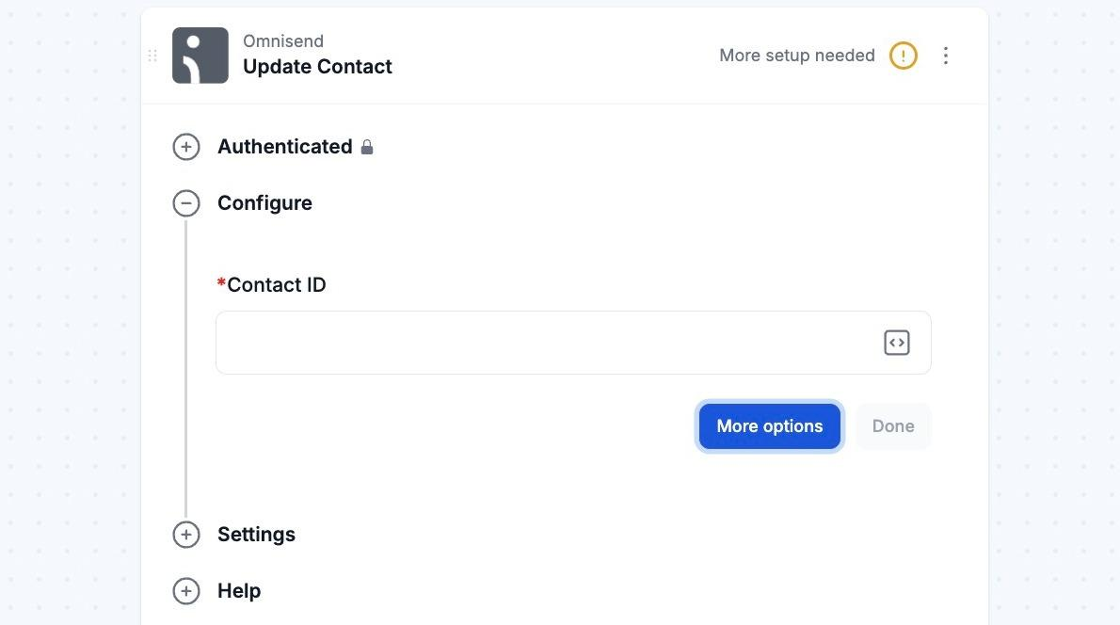Open the Help section label
1120x625 pixels.
[239, 591]
